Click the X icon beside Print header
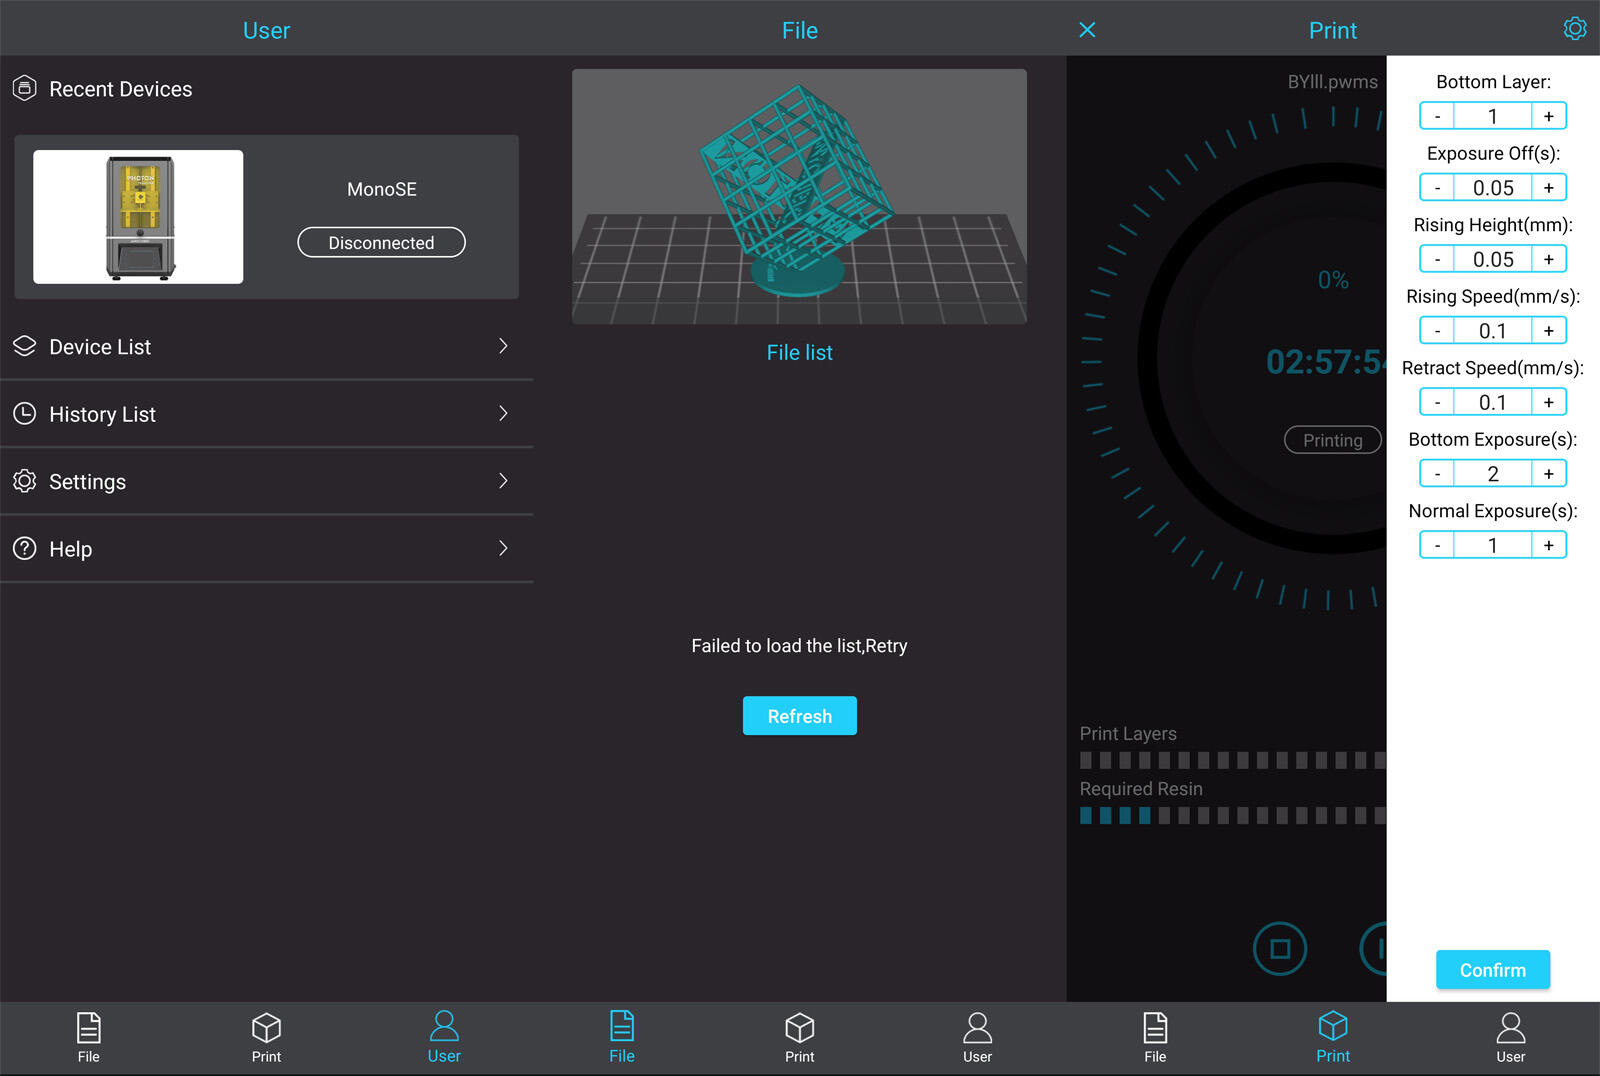This screenshot has width=1600, height=1076. point(1087,30)
